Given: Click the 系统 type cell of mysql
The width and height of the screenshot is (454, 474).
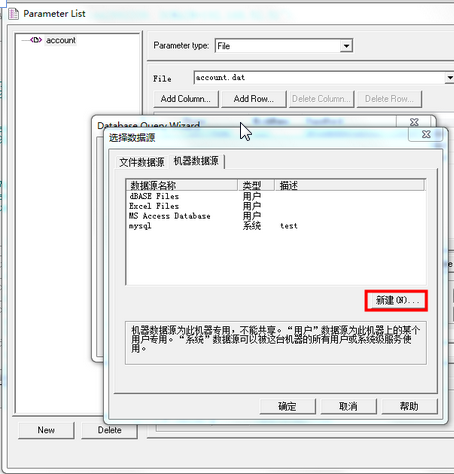Looking at the screenshot, I should tap(252, 226).
